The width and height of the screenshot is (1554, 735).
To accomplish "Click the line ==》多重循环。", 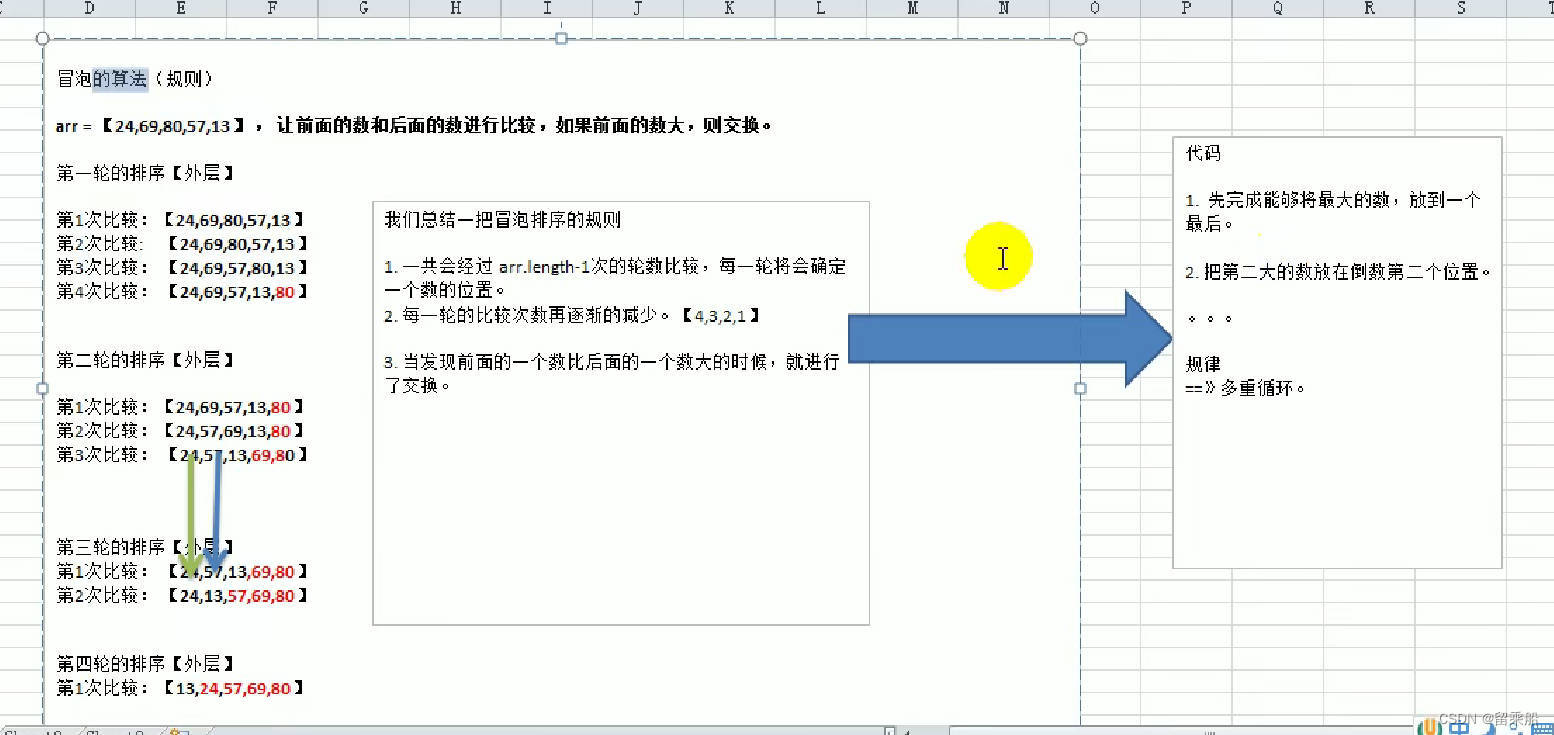I will (x=1246, y=388).
